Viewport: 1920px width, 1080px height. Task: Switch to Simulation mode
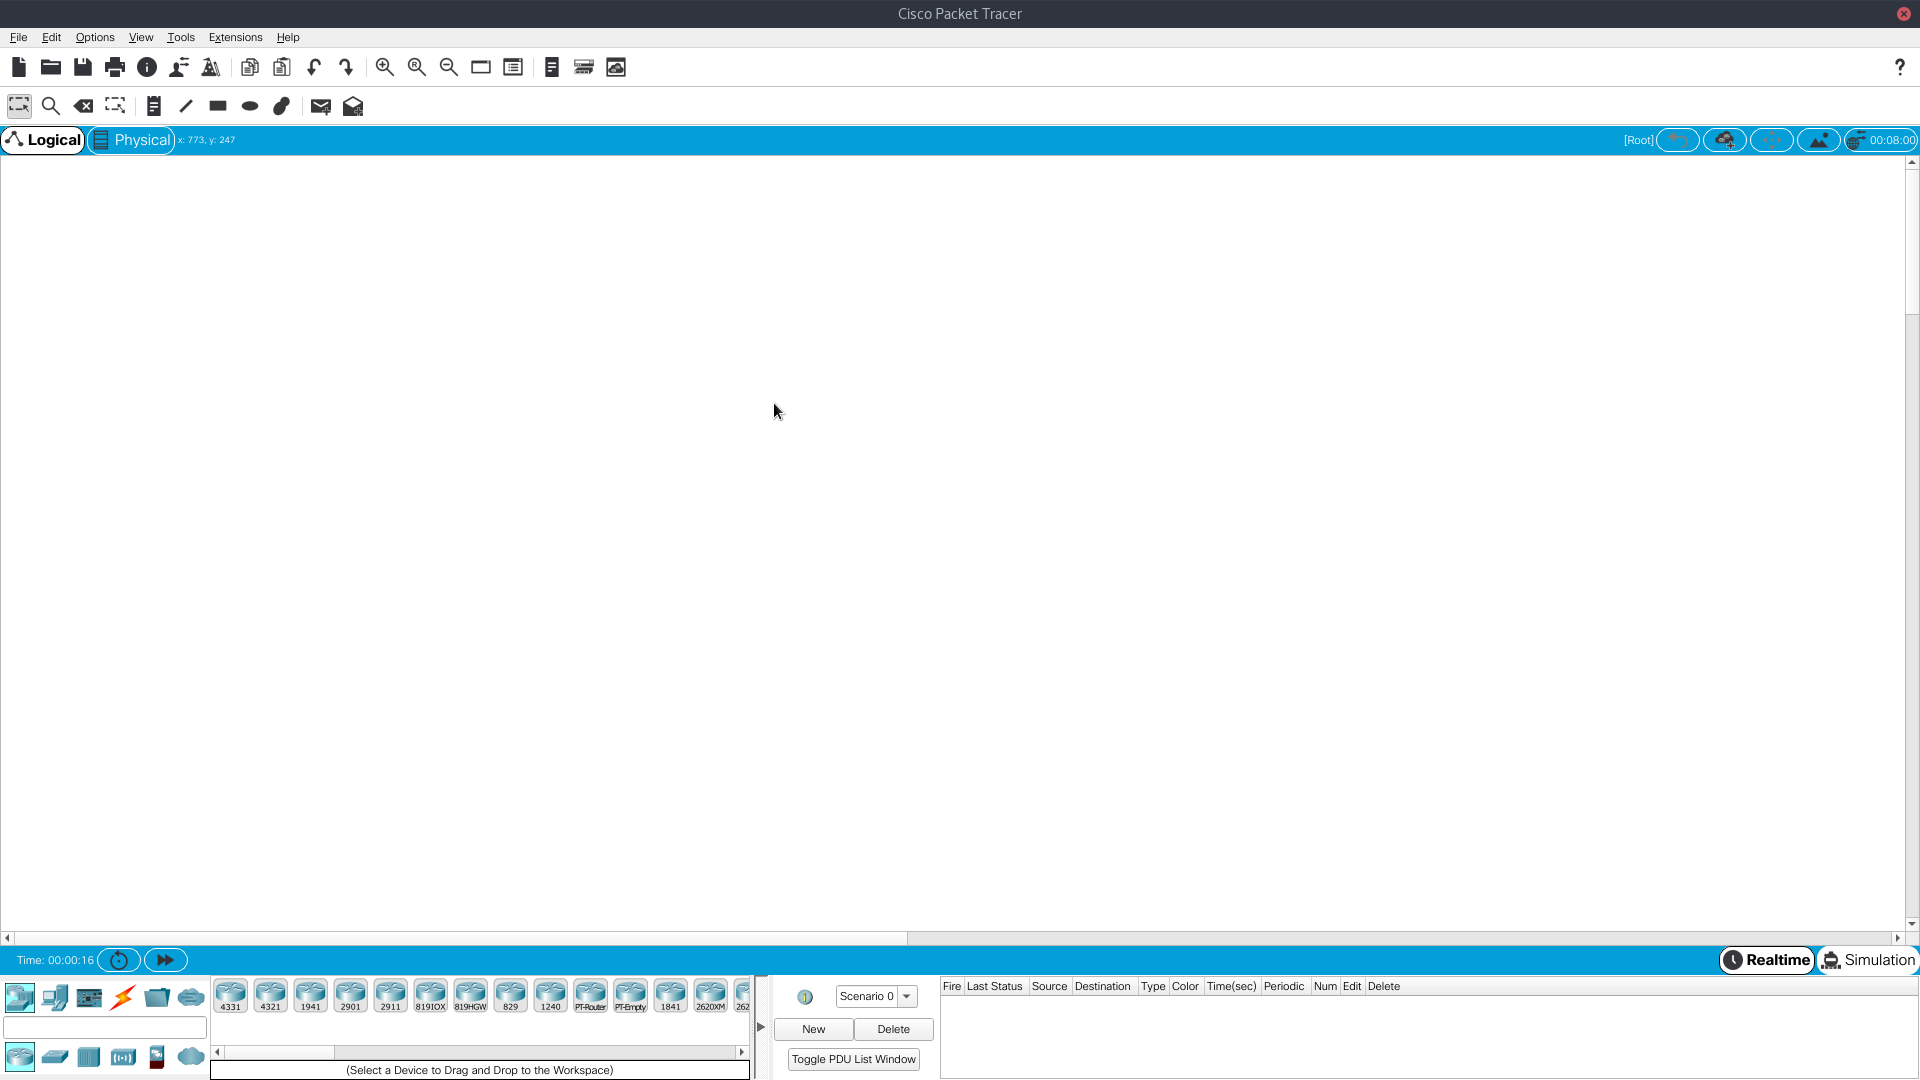click(1868, 960)
